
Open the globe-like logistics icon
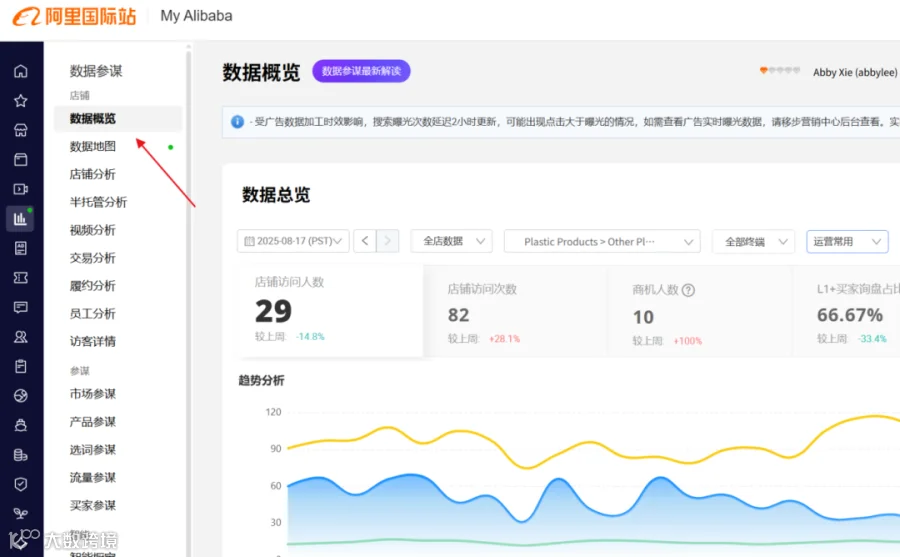pos(21,396)
